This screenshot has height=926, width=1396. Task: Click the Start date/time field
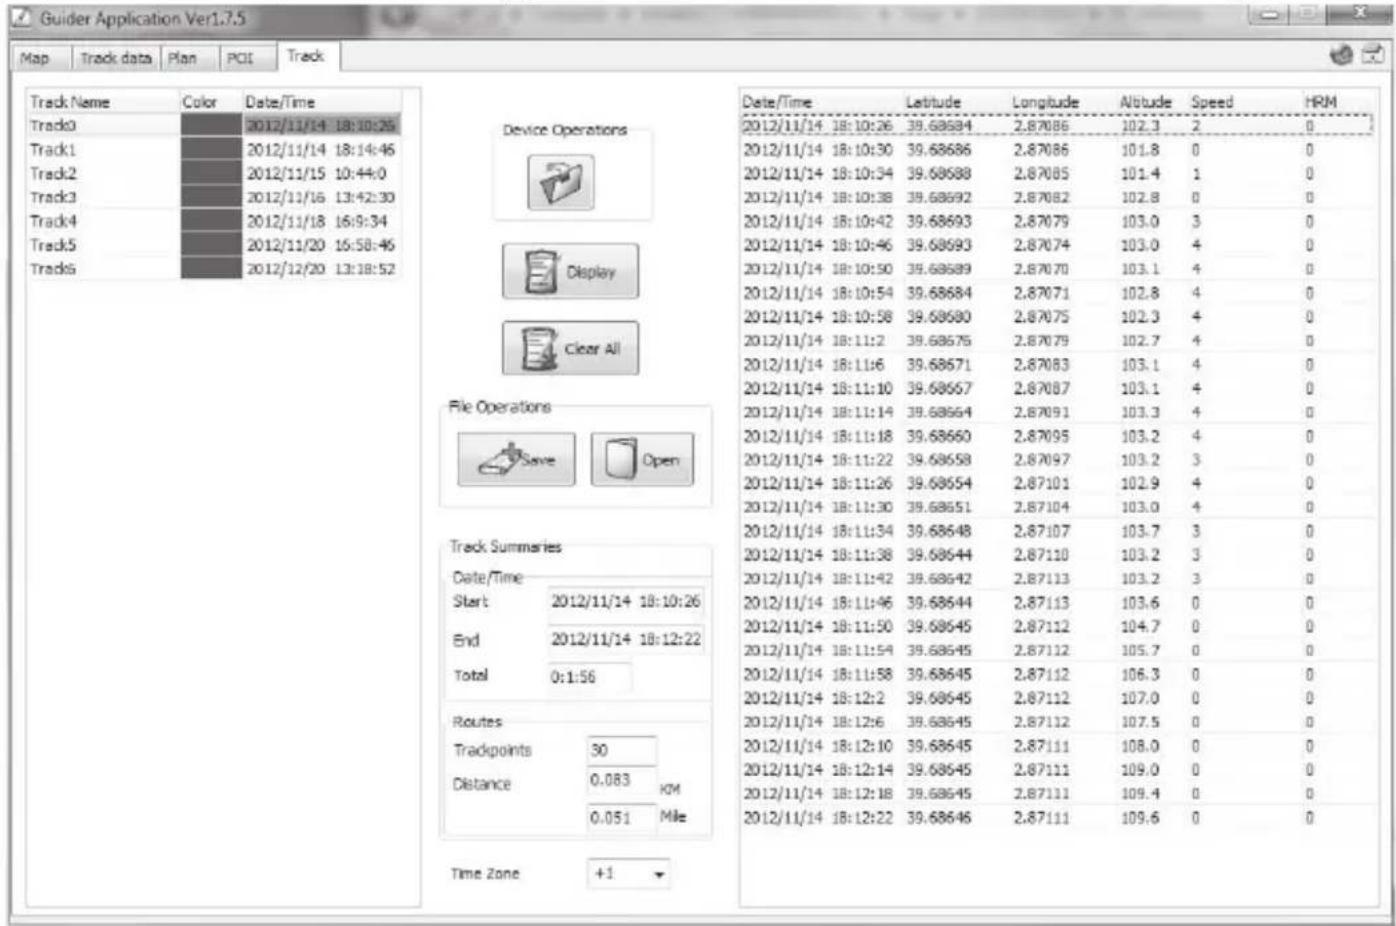pos(626,602)
